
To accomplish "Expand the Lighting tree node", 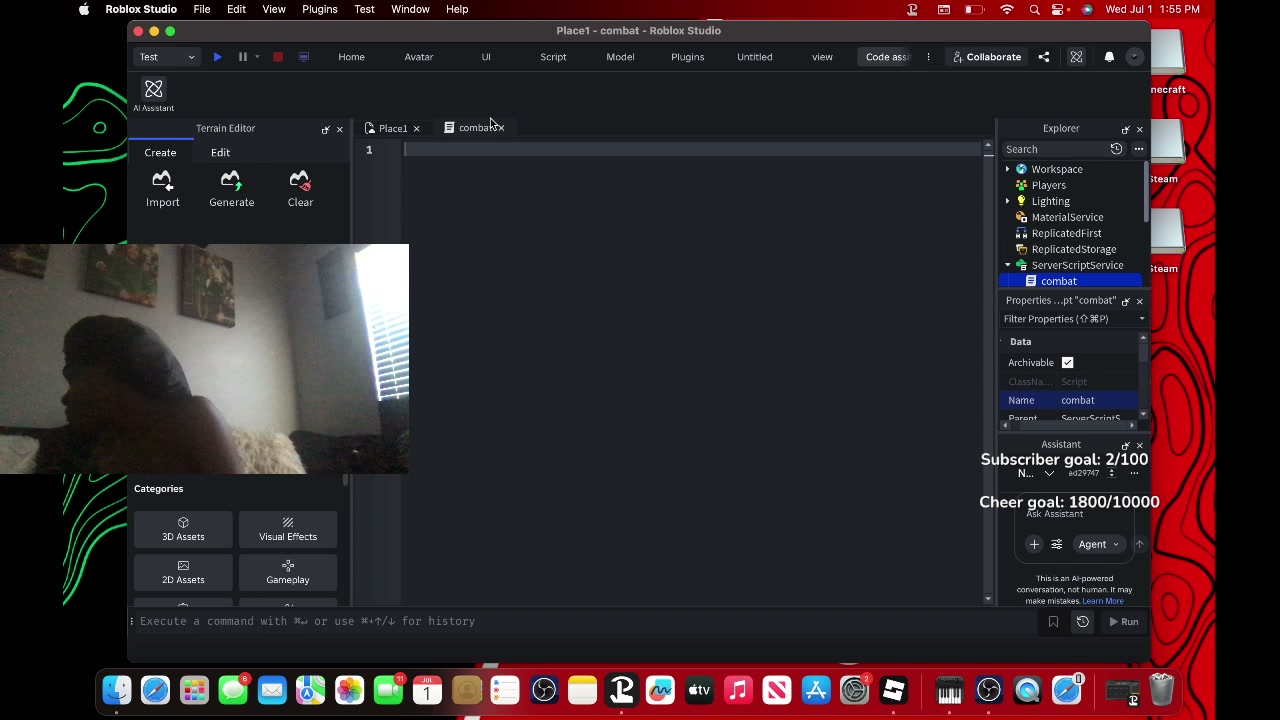I will click(1007, 201).
